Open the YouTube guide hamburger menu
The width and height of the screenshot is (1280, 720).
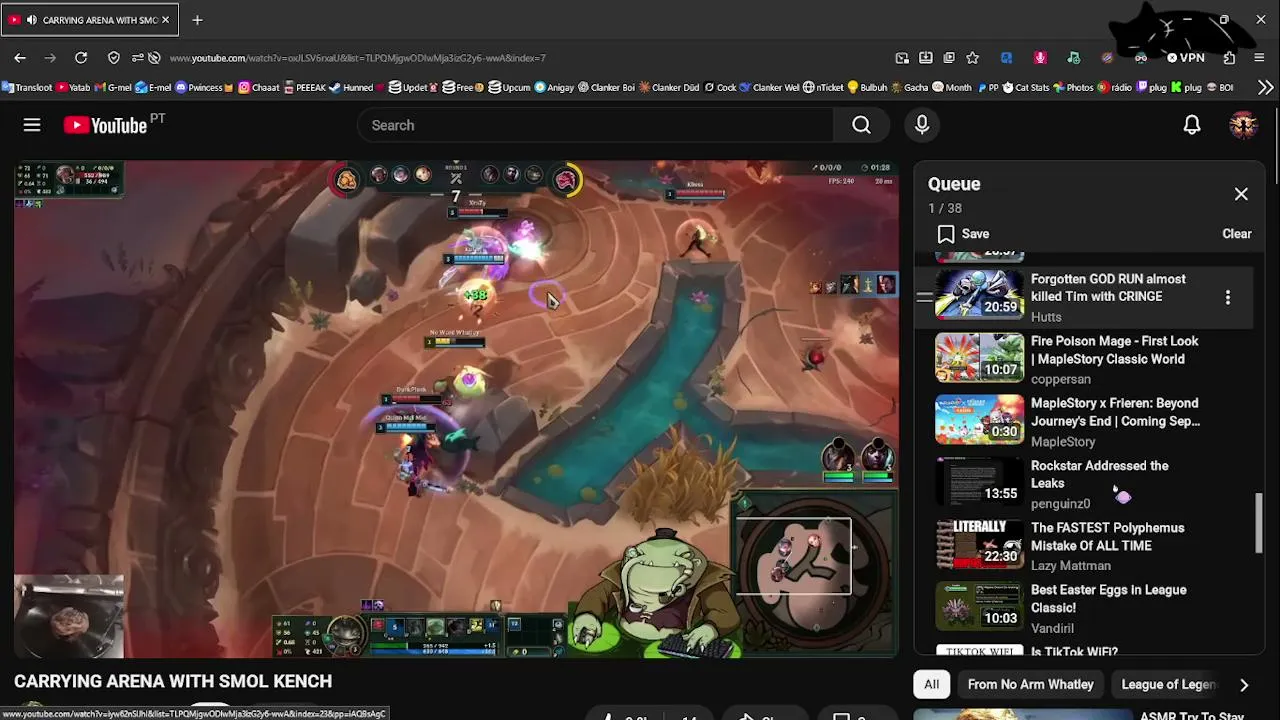coord(32,125)
